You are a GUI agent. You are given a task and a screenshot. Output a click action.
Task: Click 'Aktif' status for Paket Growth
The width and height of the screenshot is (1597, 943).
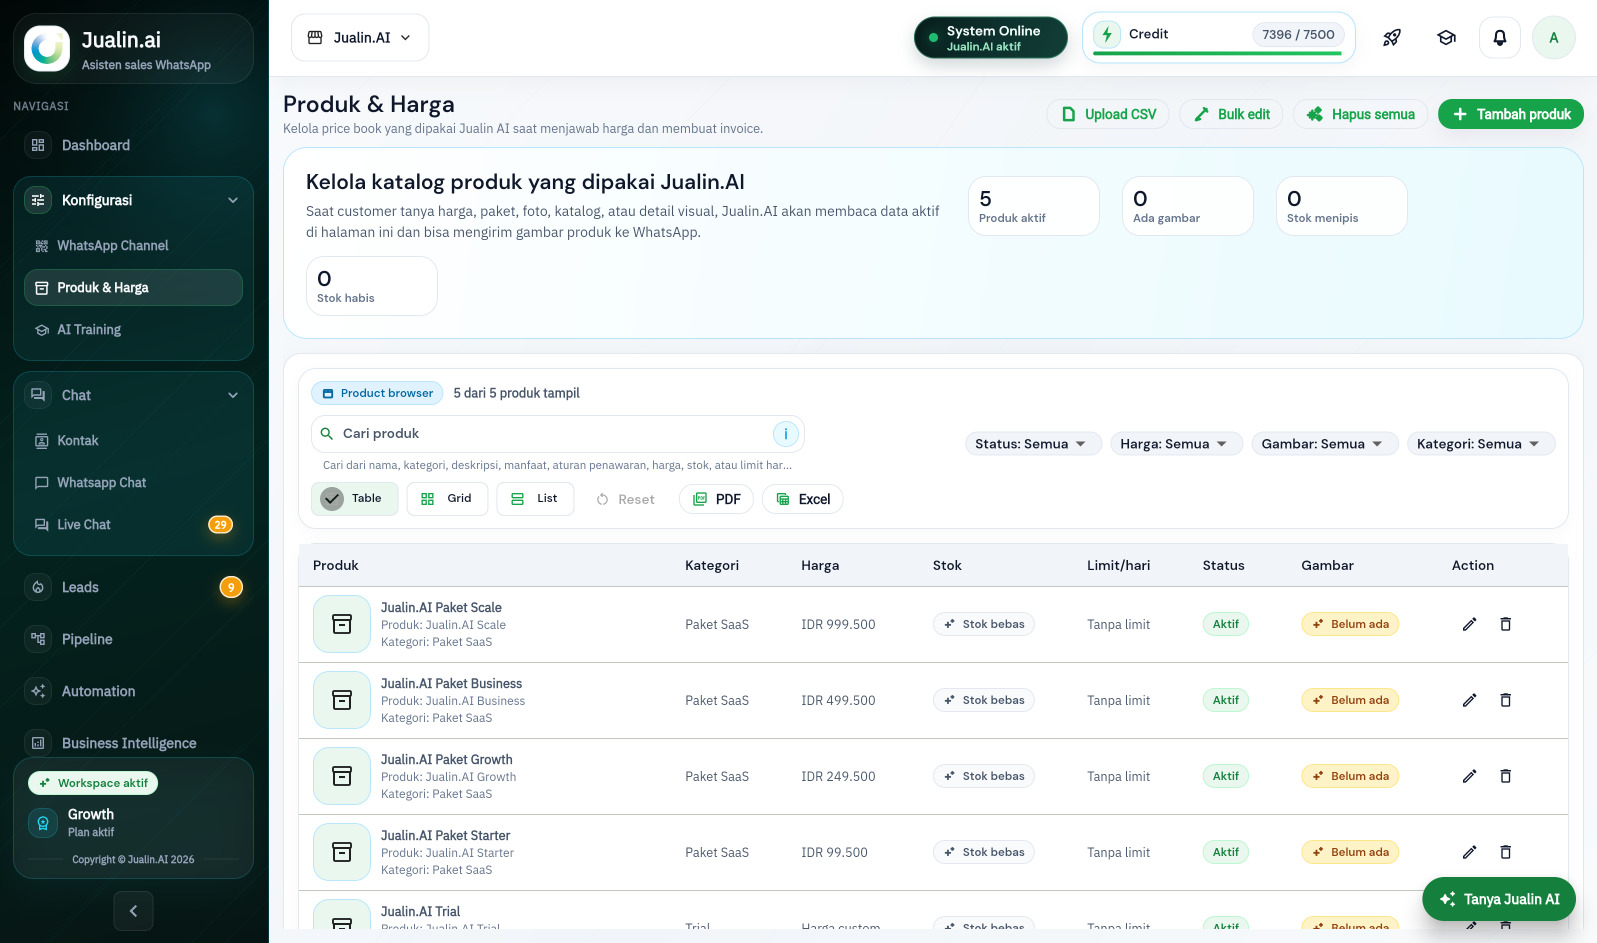1226,776
